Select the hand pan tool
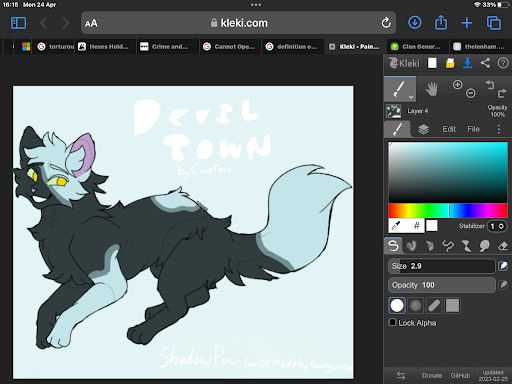The image size is (512, 384). pos(432,89)
